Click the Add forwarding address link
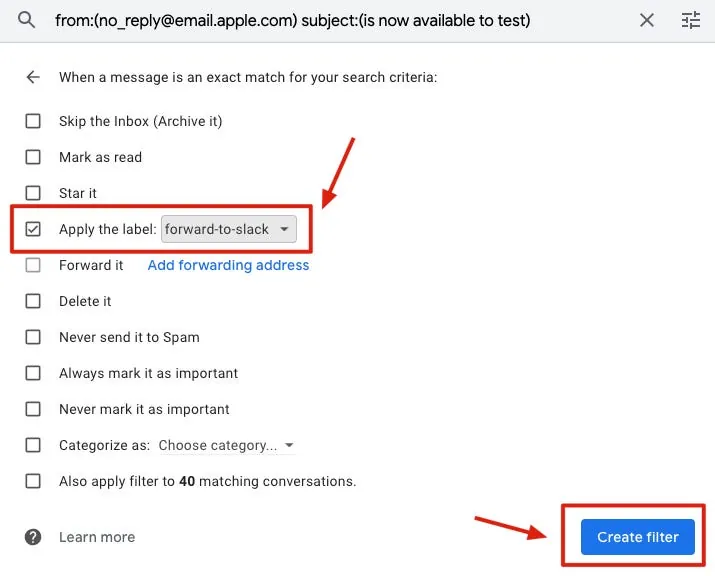Screen dimensions: 715x576 228,265
